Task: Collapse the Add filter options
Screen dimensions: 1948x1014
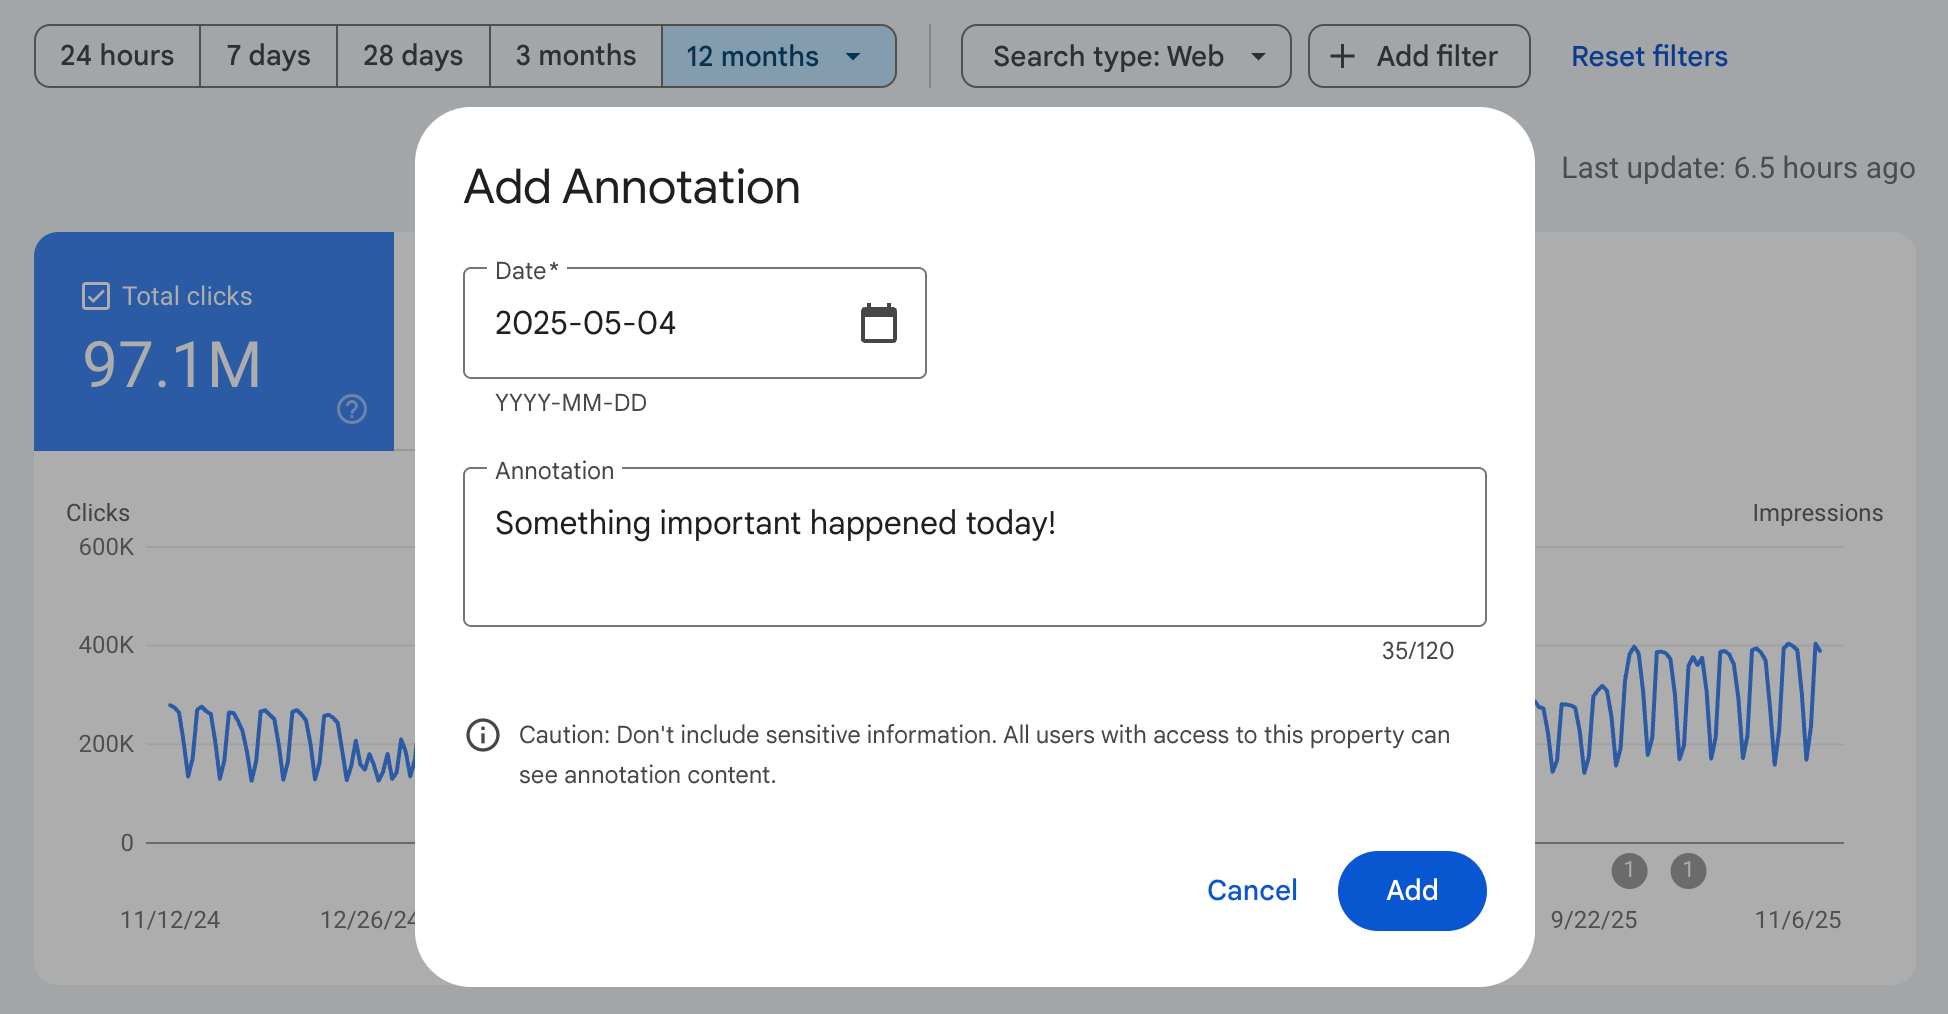Action: tap(1419, 56)
